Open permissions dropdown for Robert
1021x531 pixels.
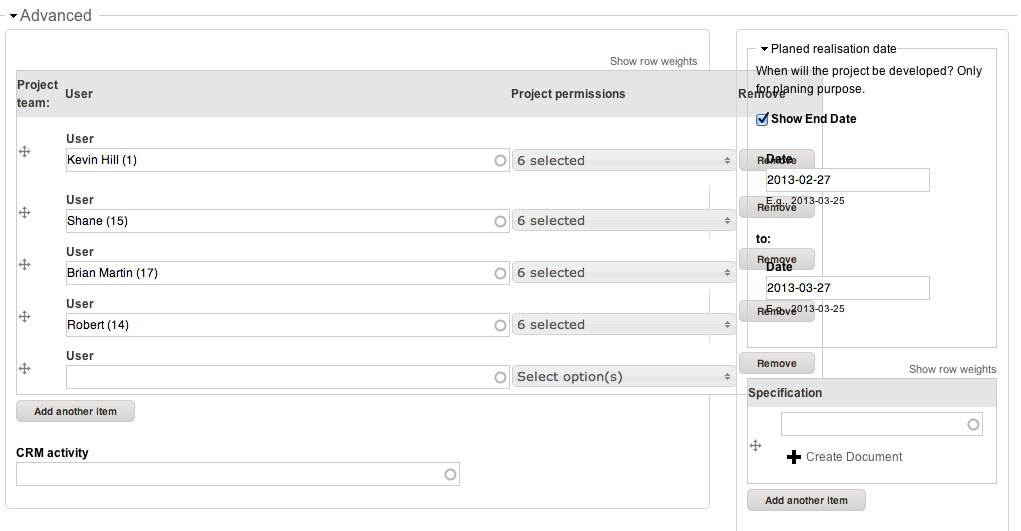[624, 325]
